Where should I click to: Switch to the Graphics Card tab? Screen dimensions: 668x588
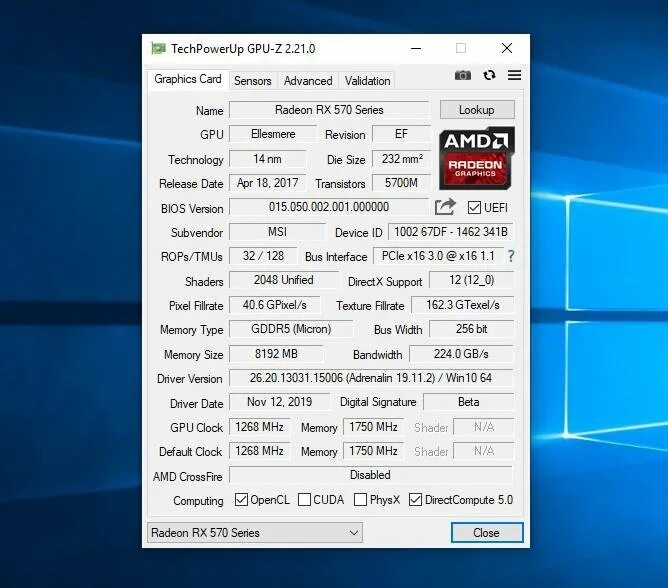[x=187, y=79]
